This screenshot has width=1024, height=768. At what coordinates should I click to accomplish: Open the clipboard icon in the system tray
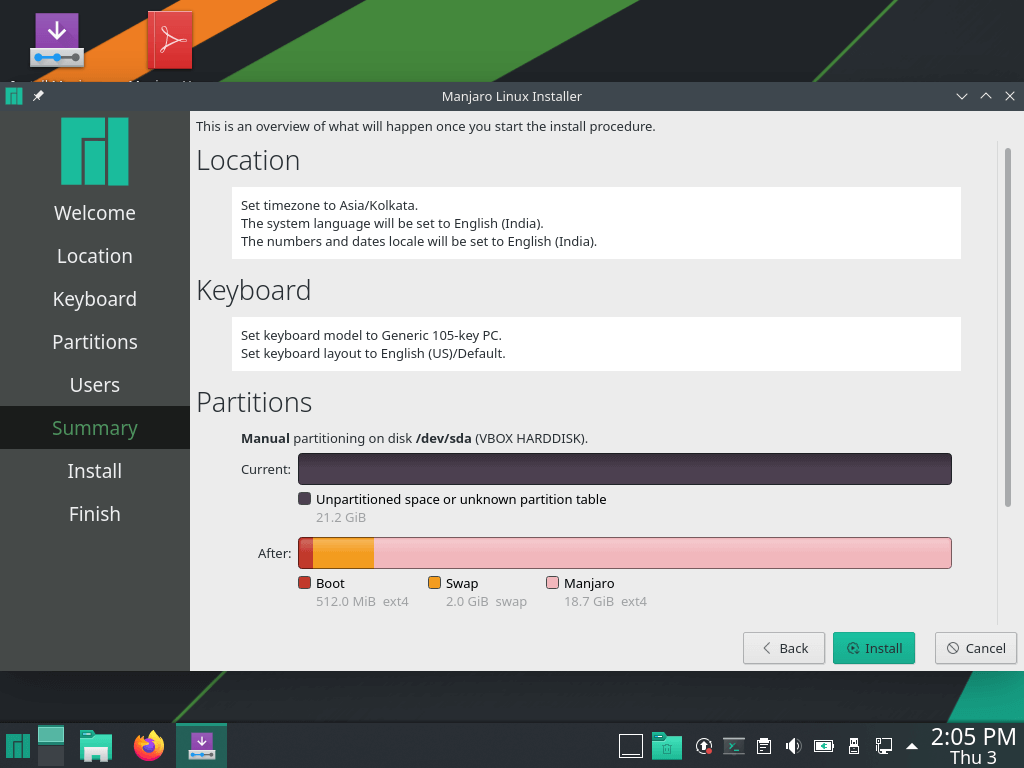(763, 746)
